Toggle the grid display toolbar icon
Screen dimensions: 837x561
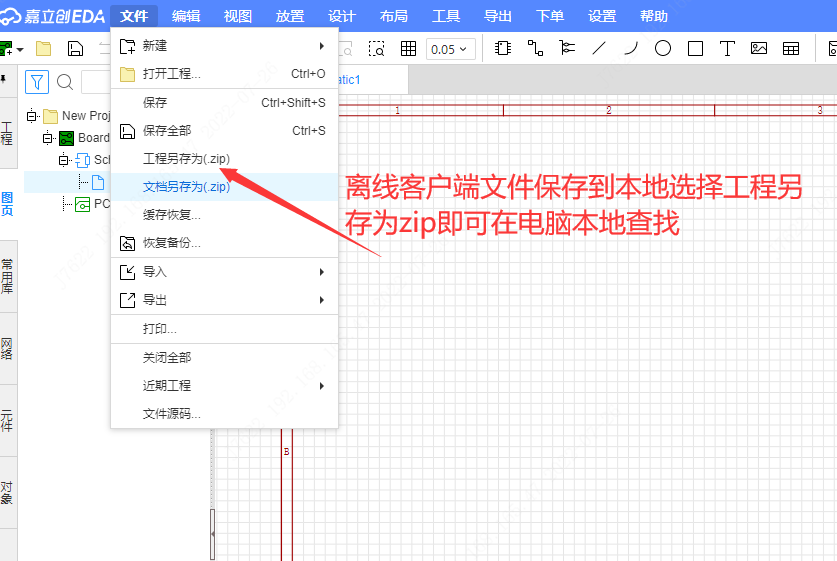pos(408,49)
